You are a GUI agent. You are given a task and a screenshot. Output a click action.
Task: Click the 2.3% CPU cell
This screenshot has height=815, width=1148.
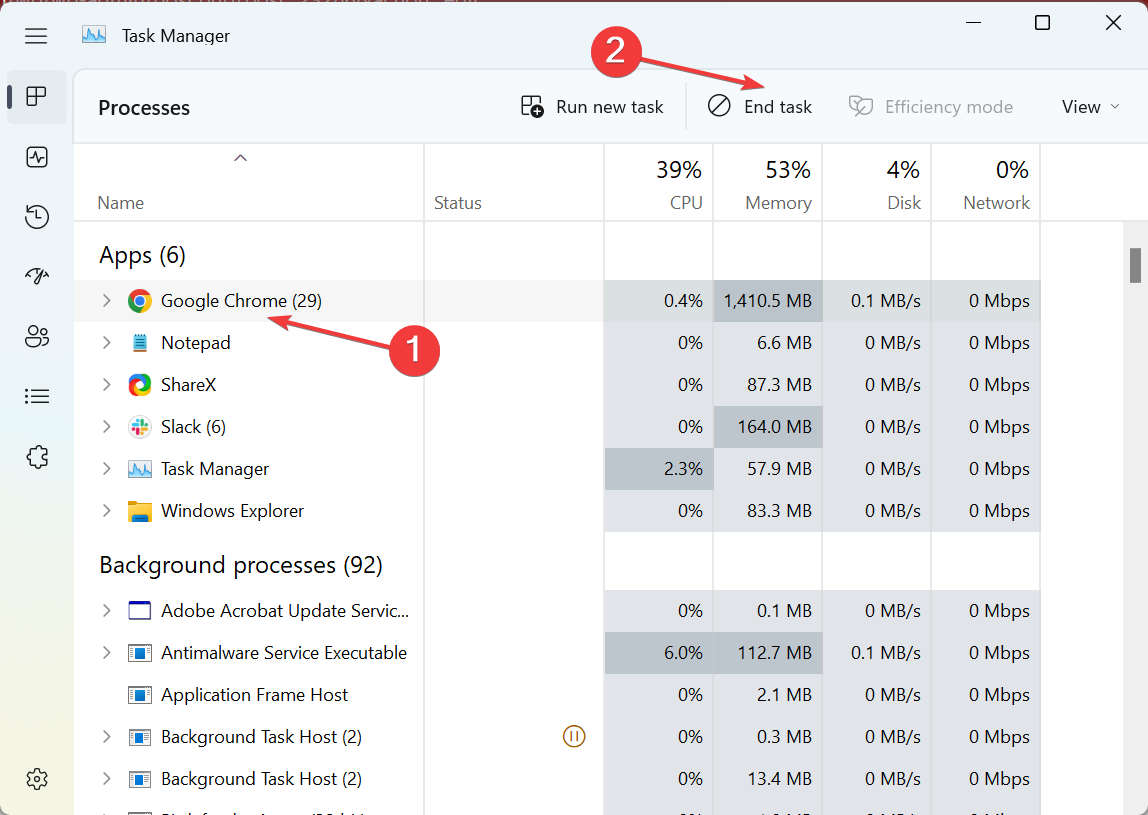[x=659, y=469]
